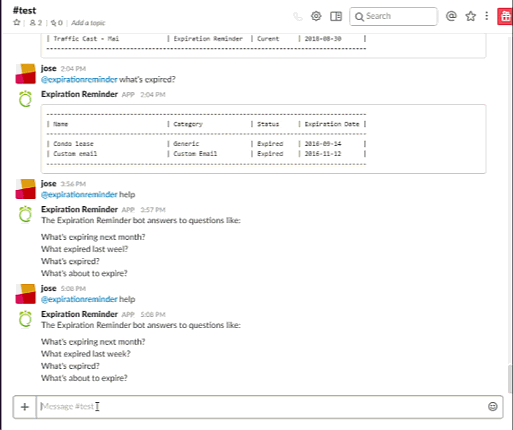This screenshot has height=430, width=513.
Task: Start a call with the phone icon
Action: (x=298, y=16)
